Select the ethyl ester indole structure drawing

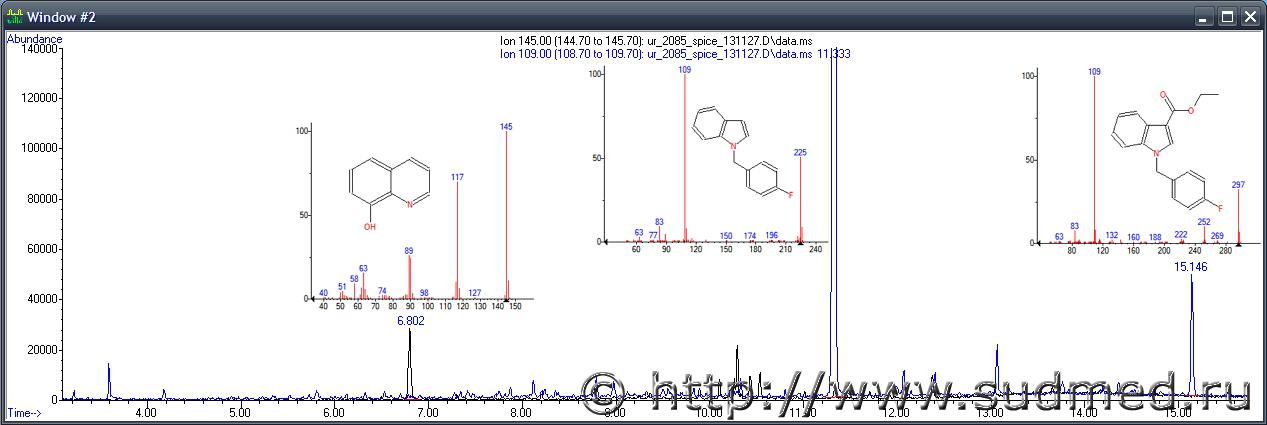1165,150
